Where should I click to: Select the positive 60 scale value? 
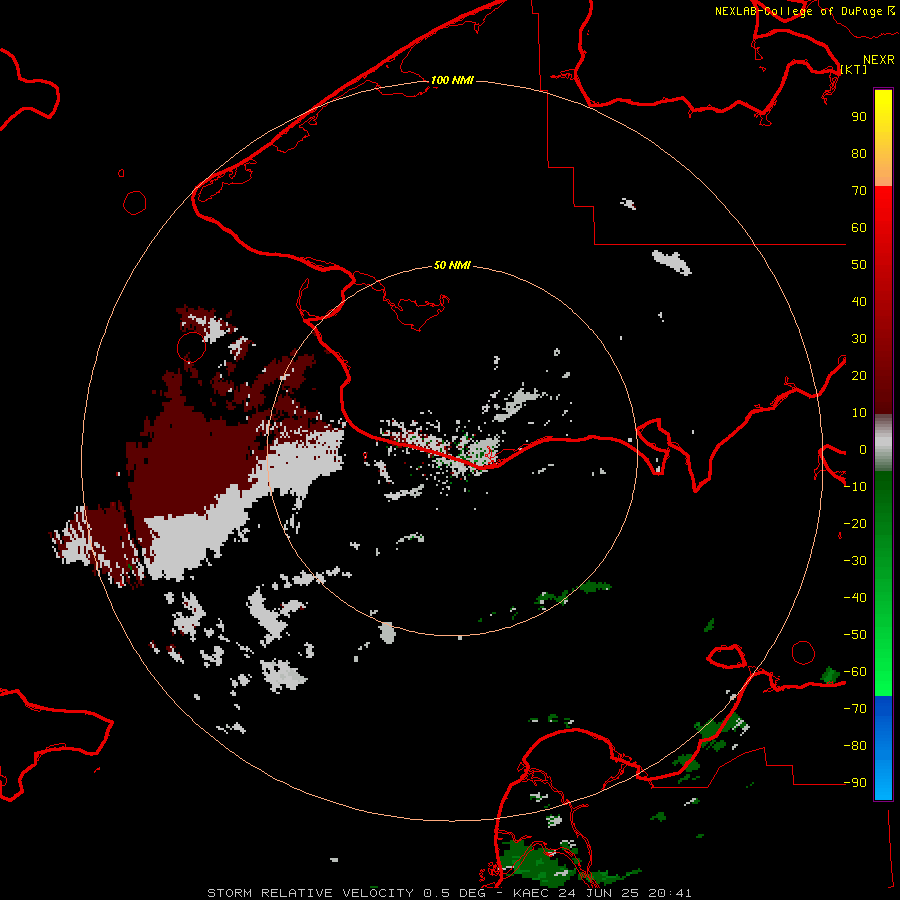pos(859,228)
